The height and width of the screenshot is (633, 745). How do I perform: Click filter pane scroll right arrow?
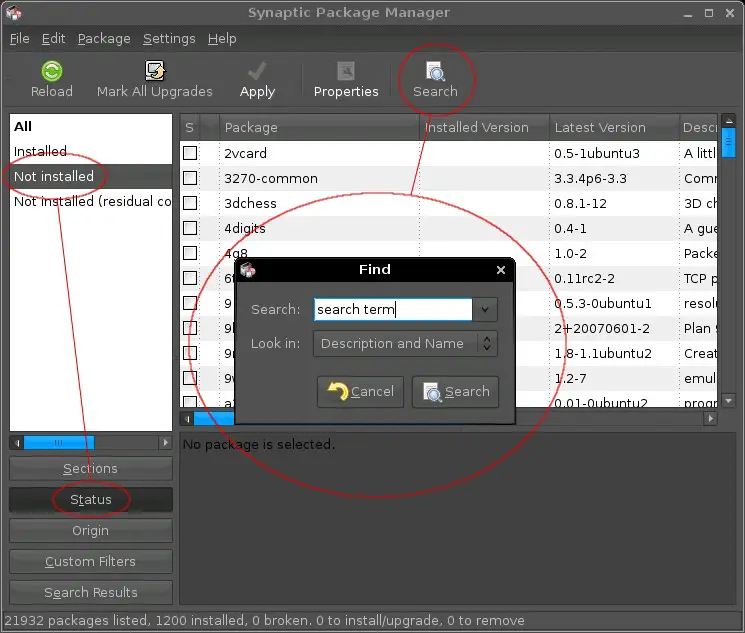pyautogui.click(x=165, y=443)
